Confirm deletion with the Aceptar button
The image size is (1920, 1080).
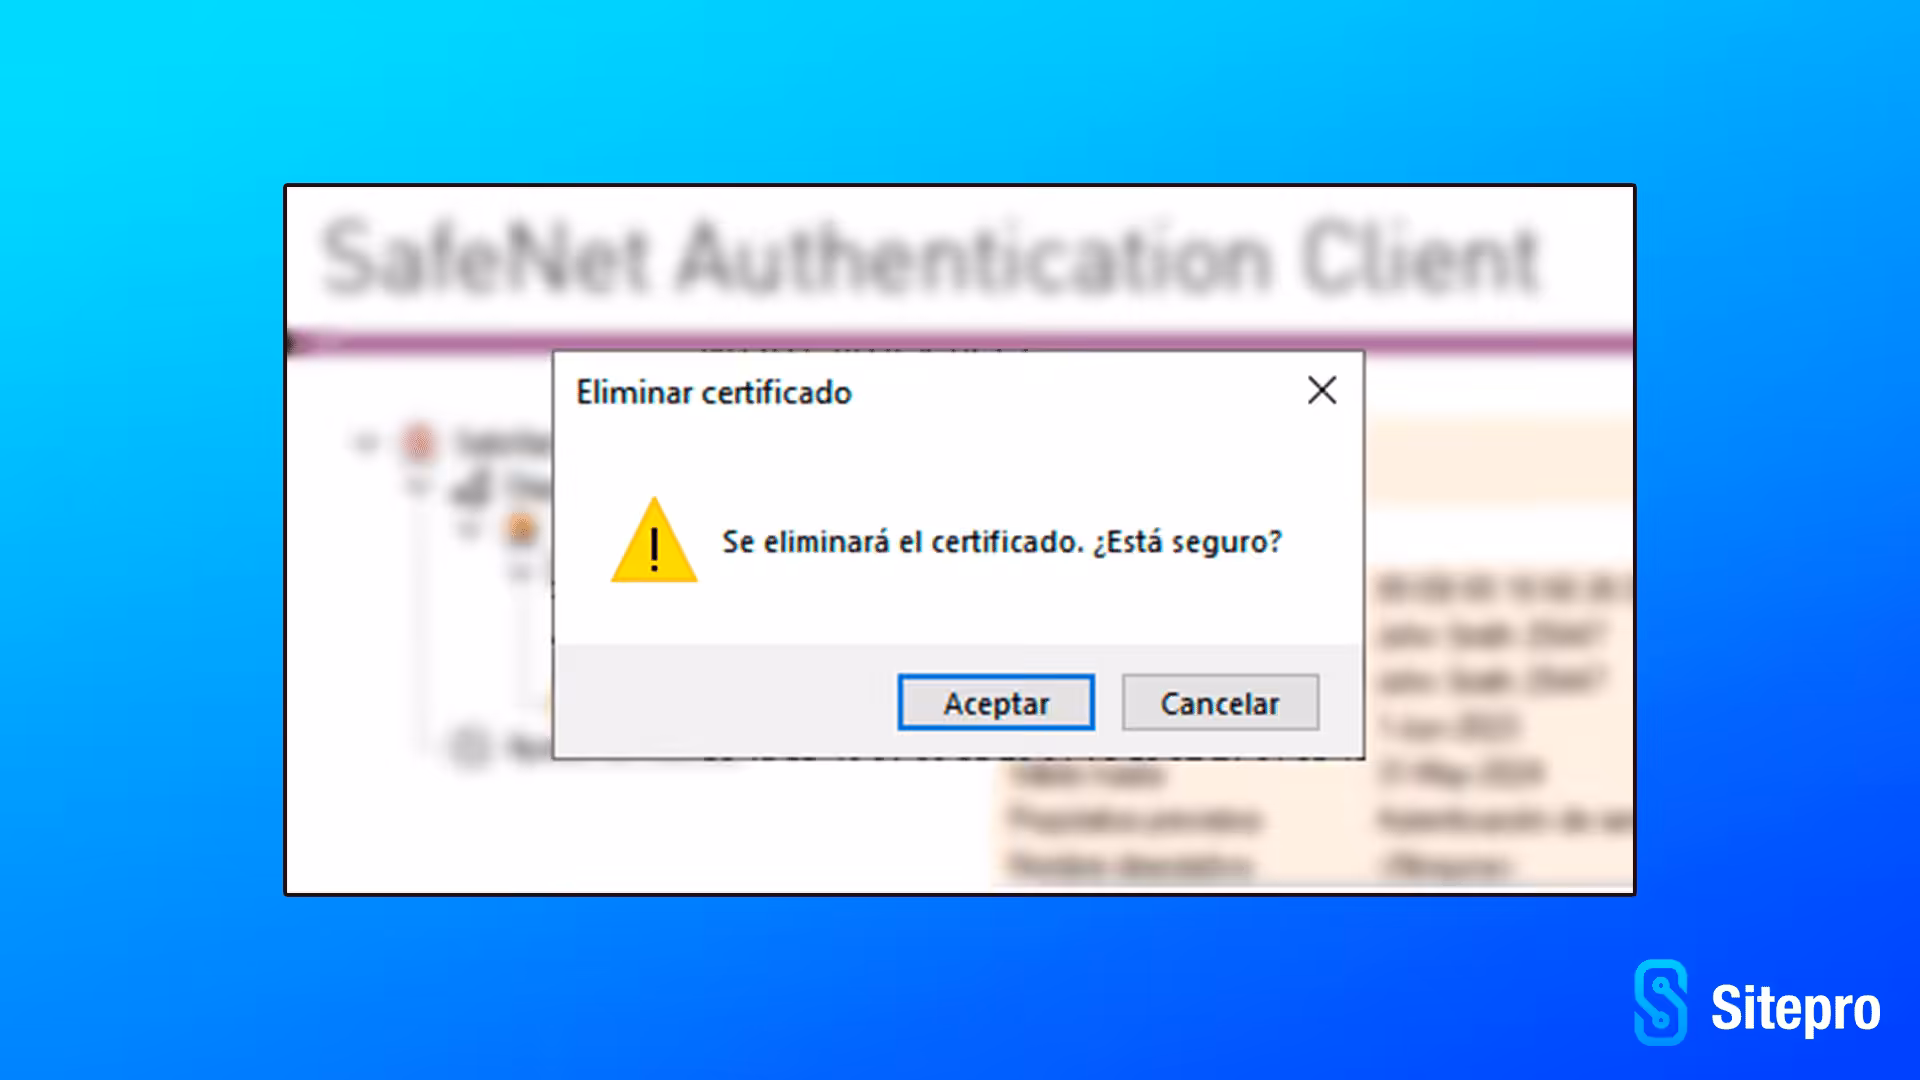(996, 703)
